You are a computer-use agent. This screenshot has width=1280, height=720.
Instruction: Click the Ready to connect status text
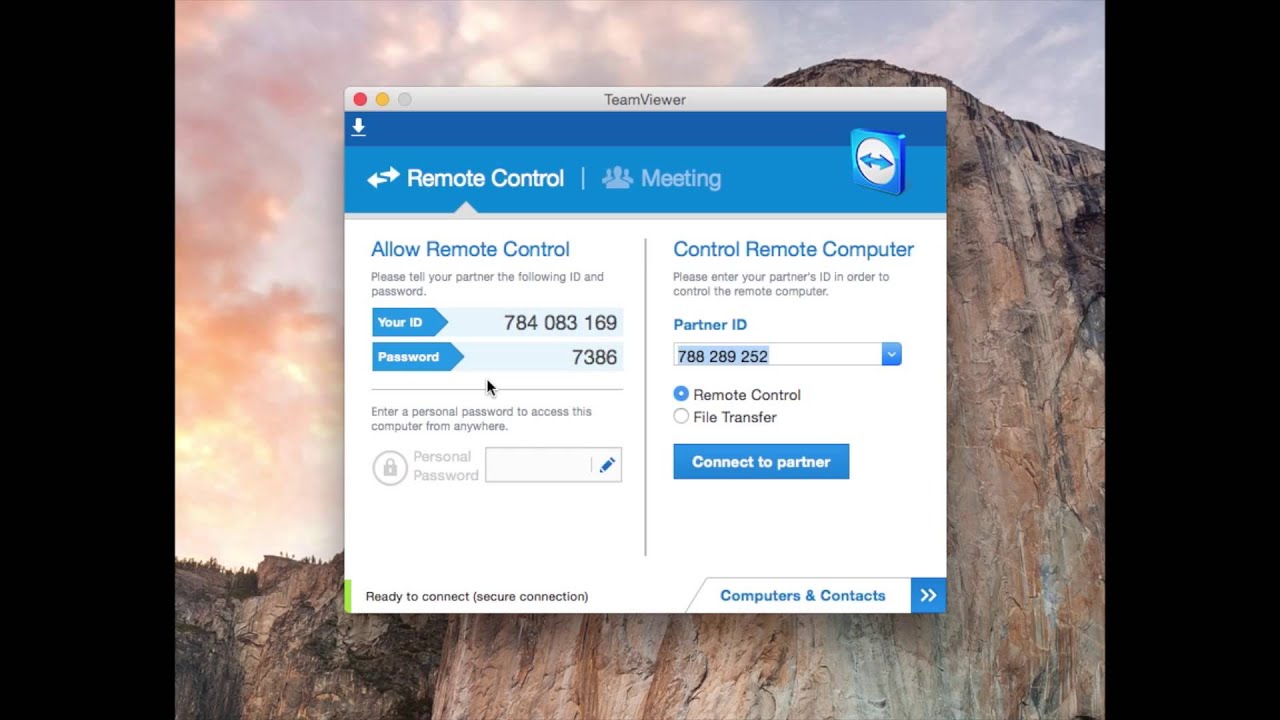tap(477, 596)
